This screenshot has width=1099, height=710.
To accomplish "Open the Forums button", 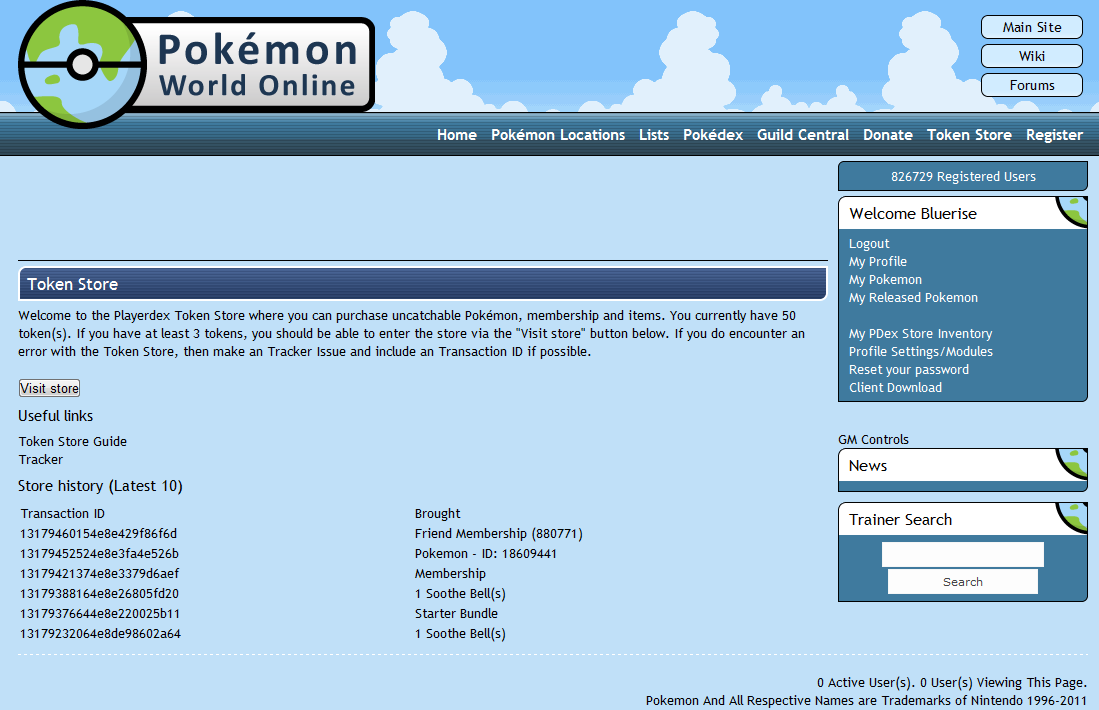I will 1031,85.
